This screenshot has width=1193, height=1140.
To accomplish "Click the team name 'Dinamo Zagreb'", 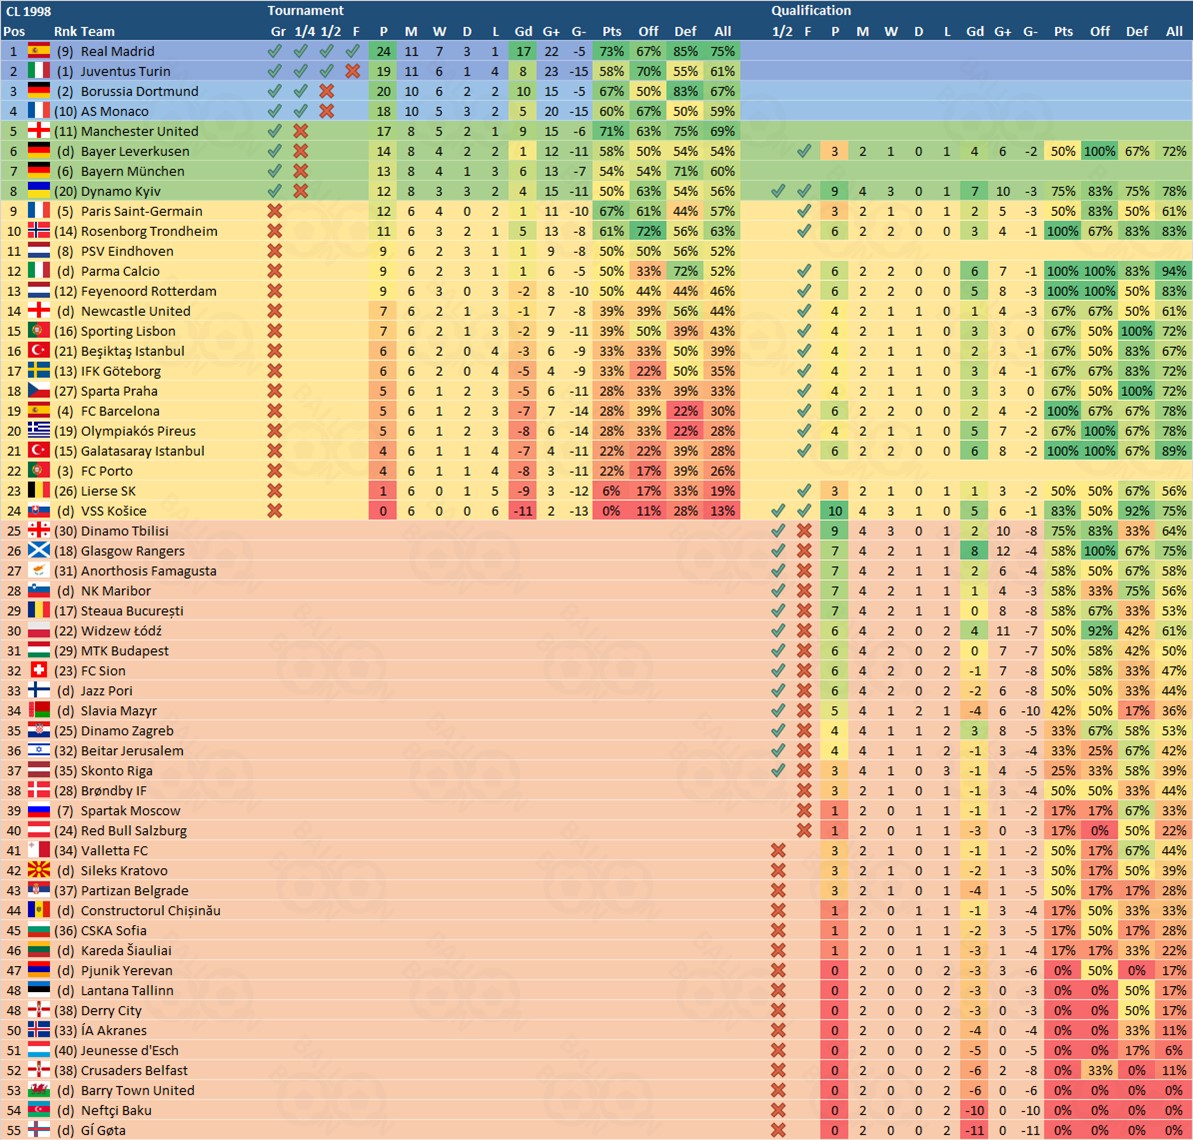I will point(127,731).
